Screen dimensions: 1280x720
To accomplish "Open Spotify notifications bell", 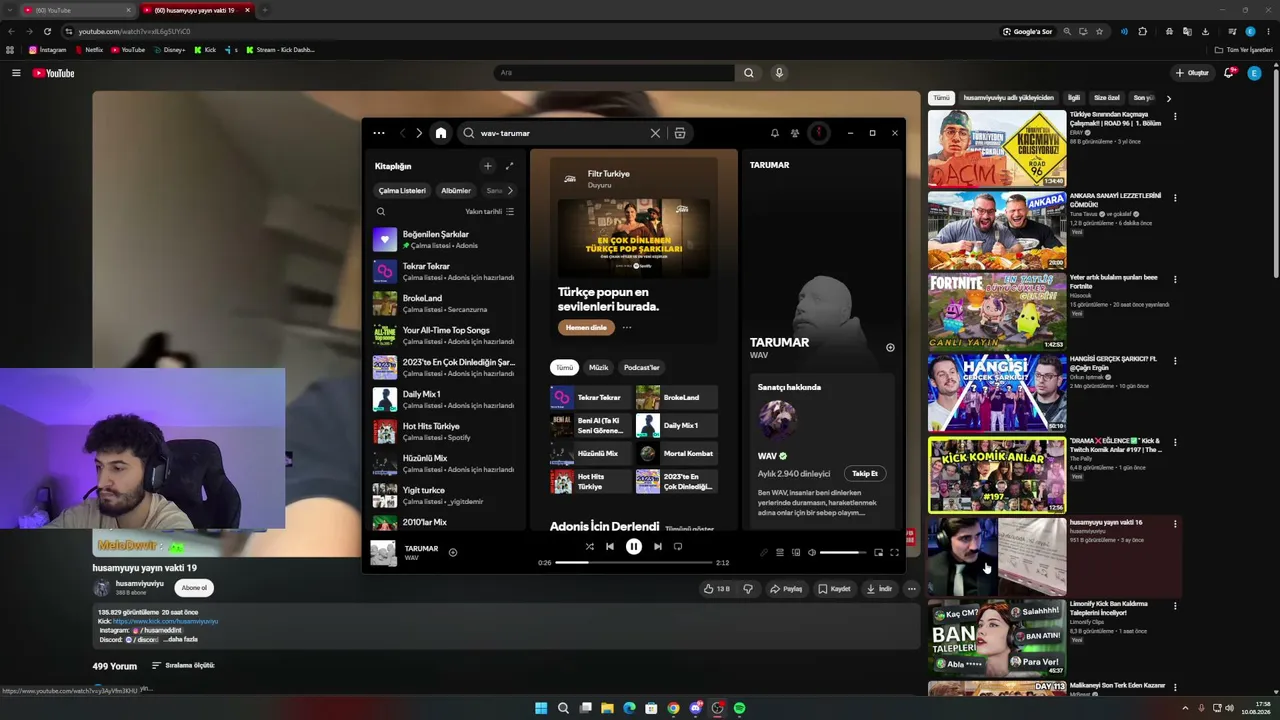I will pyautogui.click(x=774, y=133).
